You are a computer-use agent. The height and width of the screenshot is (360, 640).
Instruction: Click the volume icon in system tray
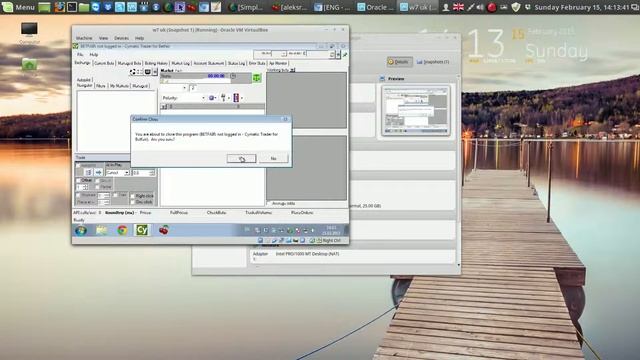point(480,7)
